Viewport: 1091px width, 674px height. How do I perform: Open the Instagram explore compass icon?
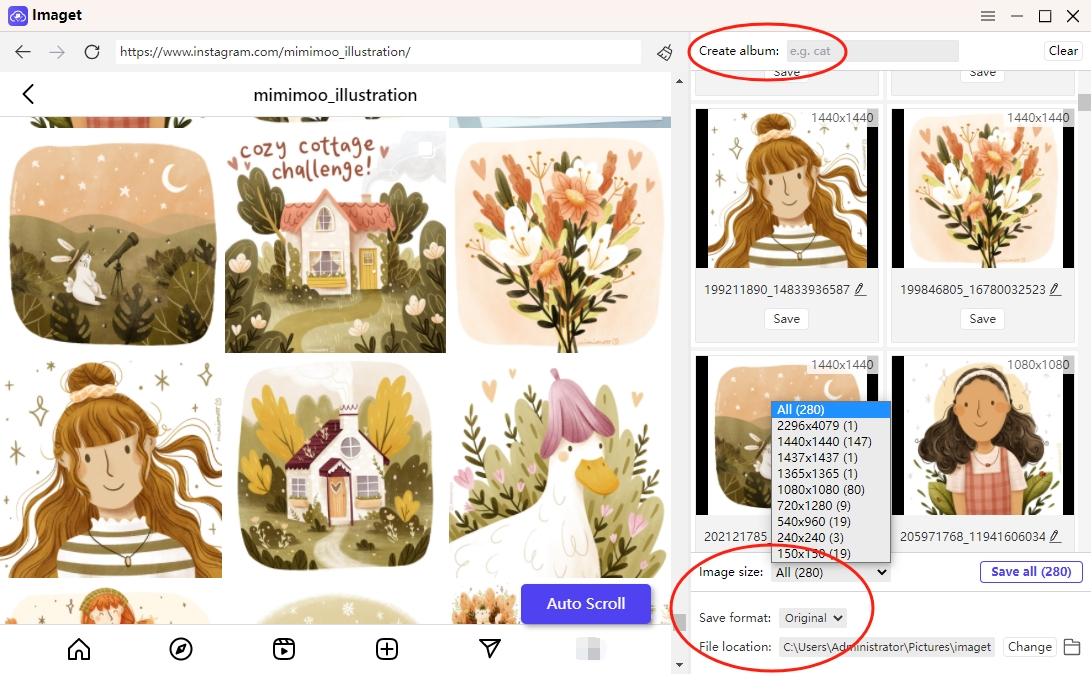point(181,649)
